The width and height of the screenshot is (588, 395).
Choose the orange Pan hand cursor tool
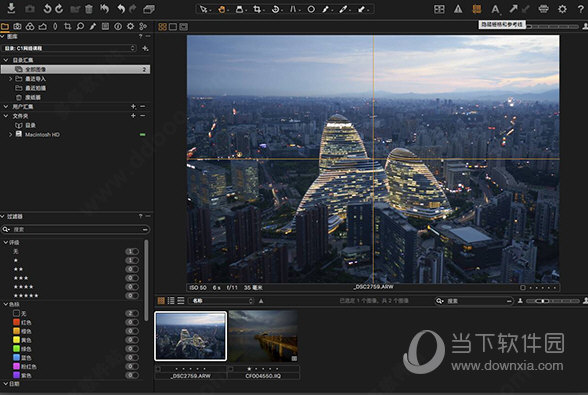click(x=222, y=9)
